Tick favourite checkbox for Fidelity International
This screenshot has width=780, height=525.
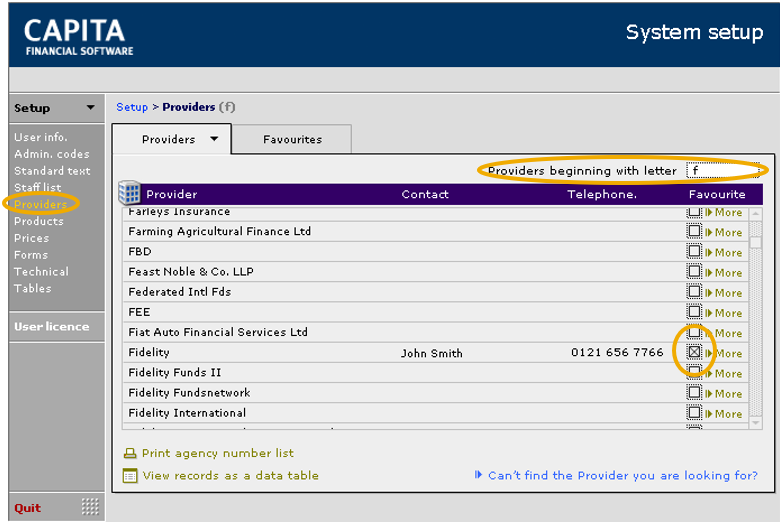point(694,413)
